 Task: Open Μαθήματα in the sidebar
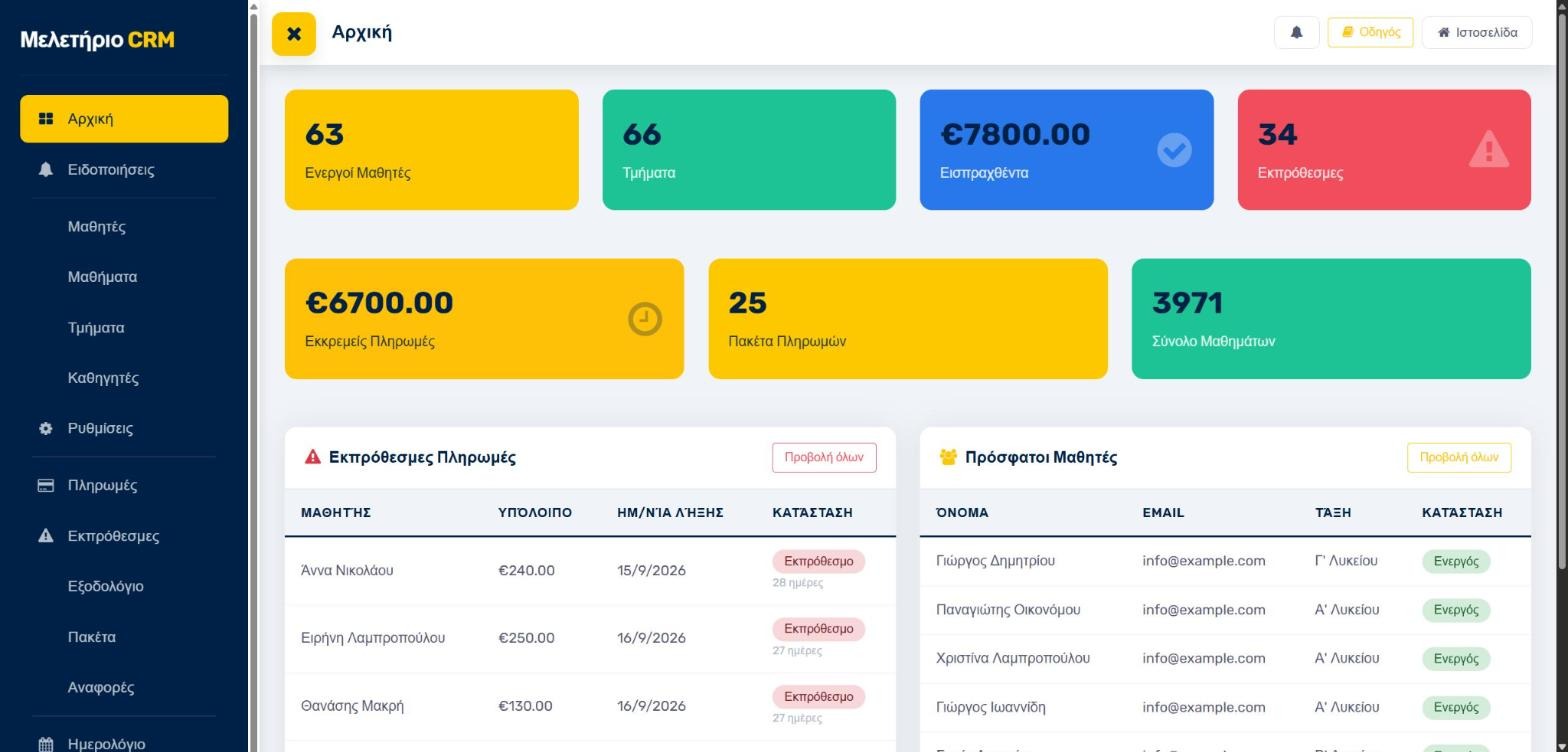click(x=124, y=277)
